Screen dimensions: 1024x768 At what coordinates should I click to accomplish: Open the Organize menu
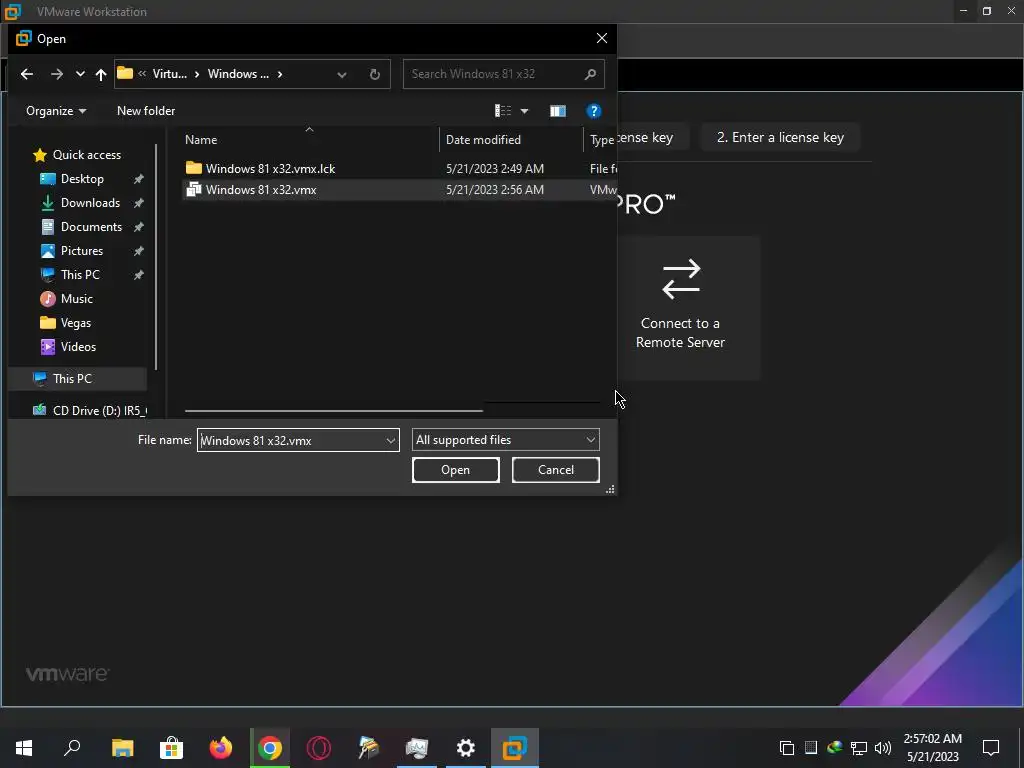coord(56,111)
